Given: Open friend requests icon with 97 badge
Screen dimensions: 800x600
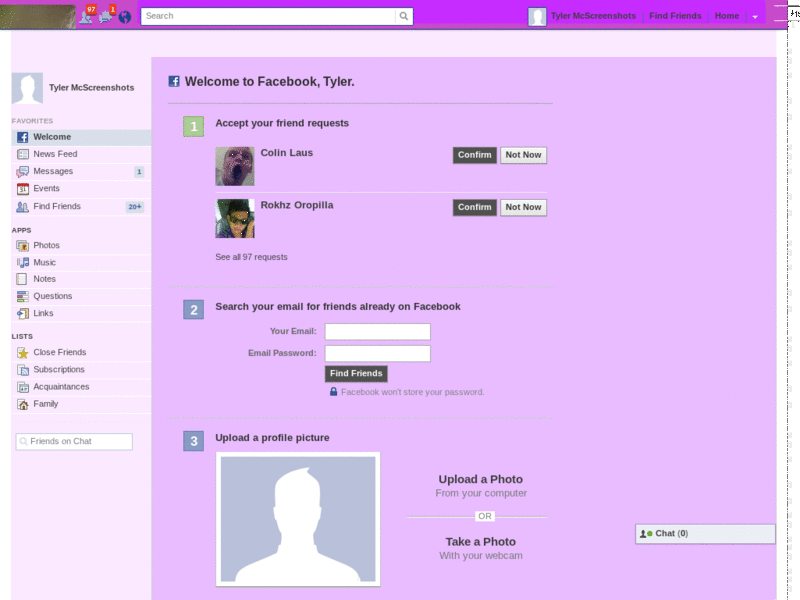Looking at the screenshot, I should (87, 15).
